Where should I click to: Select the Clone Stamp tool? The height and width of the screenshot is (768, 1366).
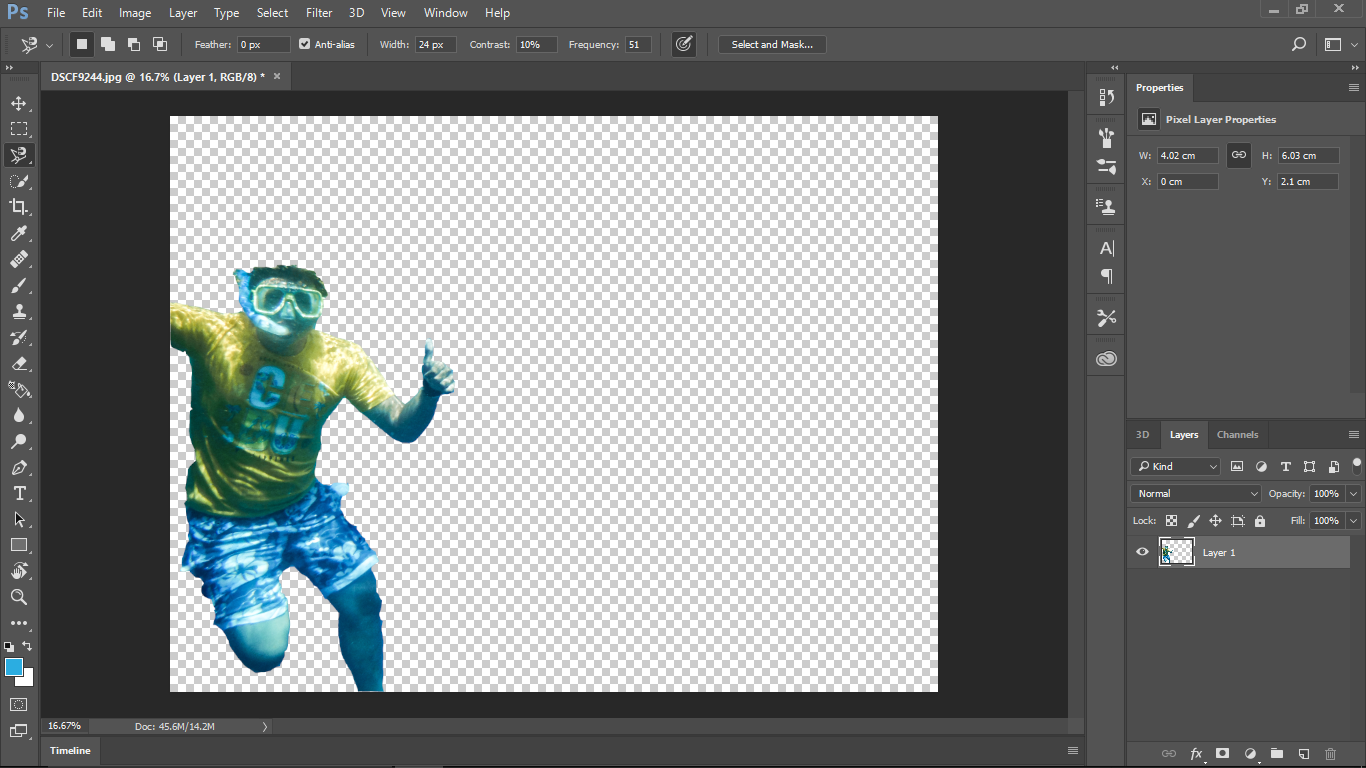tap(19, 311)
